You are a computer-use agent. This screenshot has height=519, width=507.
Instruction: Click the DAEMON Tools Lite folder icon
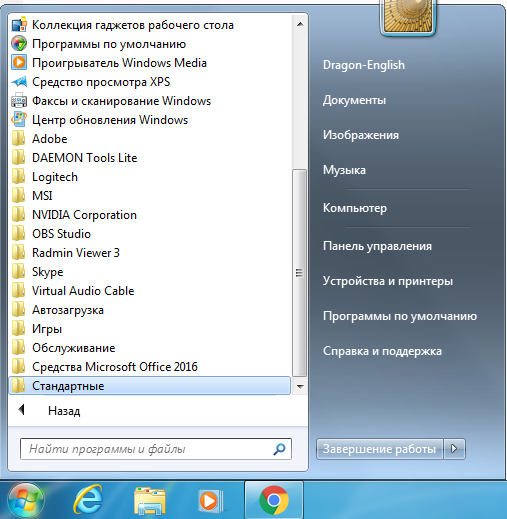(18, 158)
